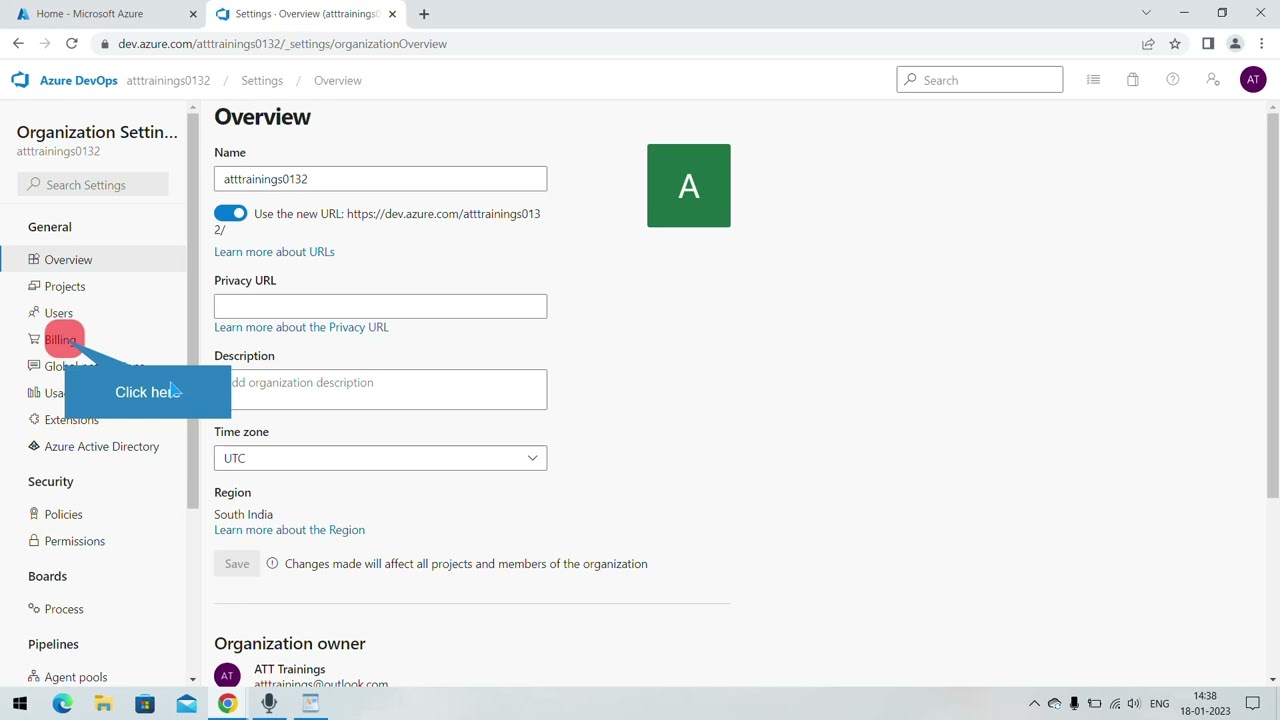This screenshot has height=720, width=1280.
Task: Follow Learn more about URLs link
Action: (x=274, y=252)
